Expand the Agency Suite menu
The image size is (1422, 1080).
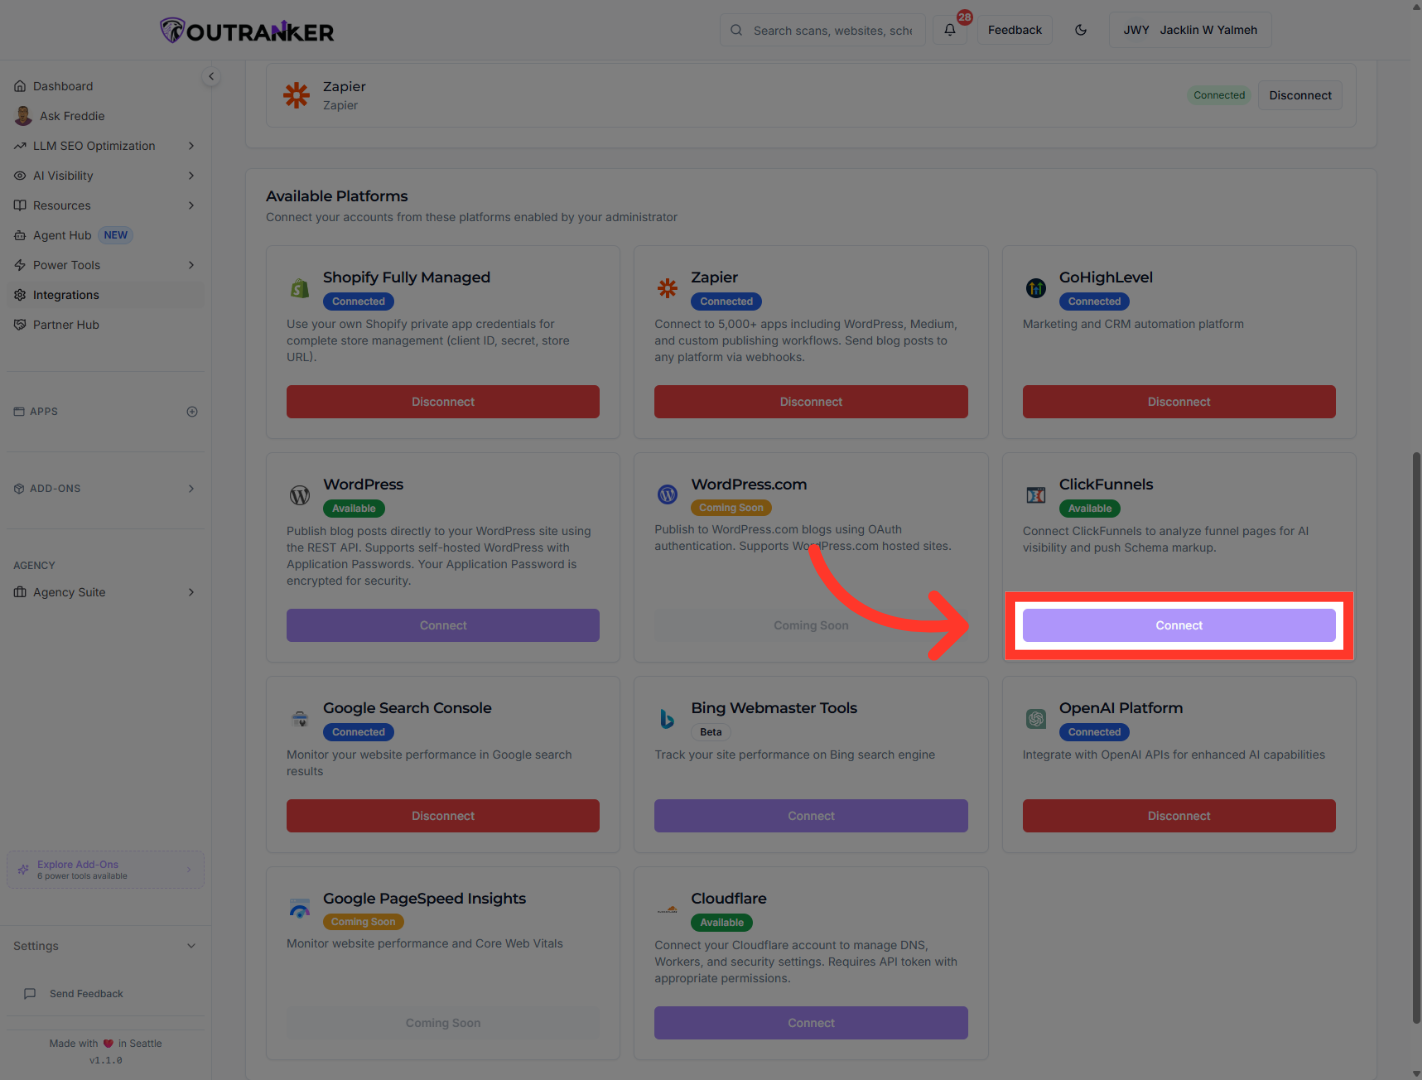click(191, 592)
